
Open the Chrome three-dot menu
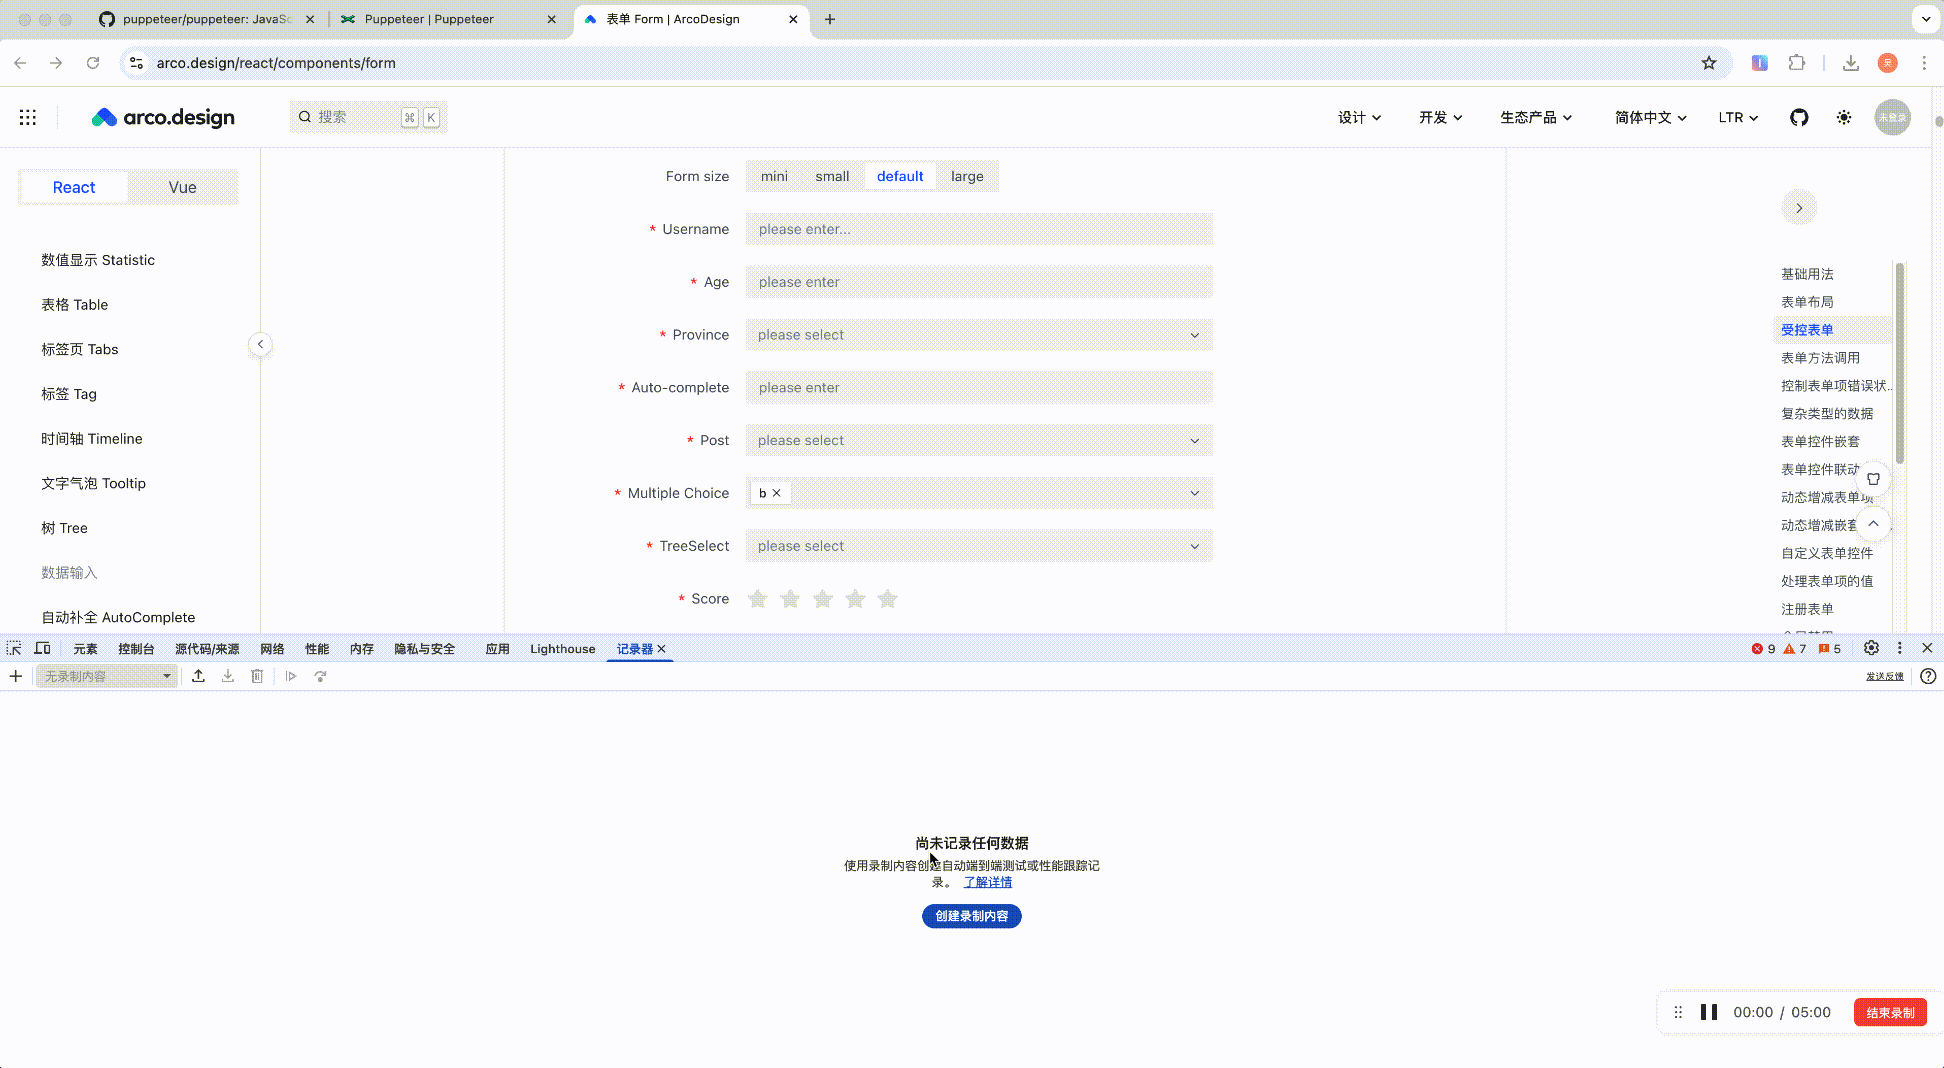1924,63
